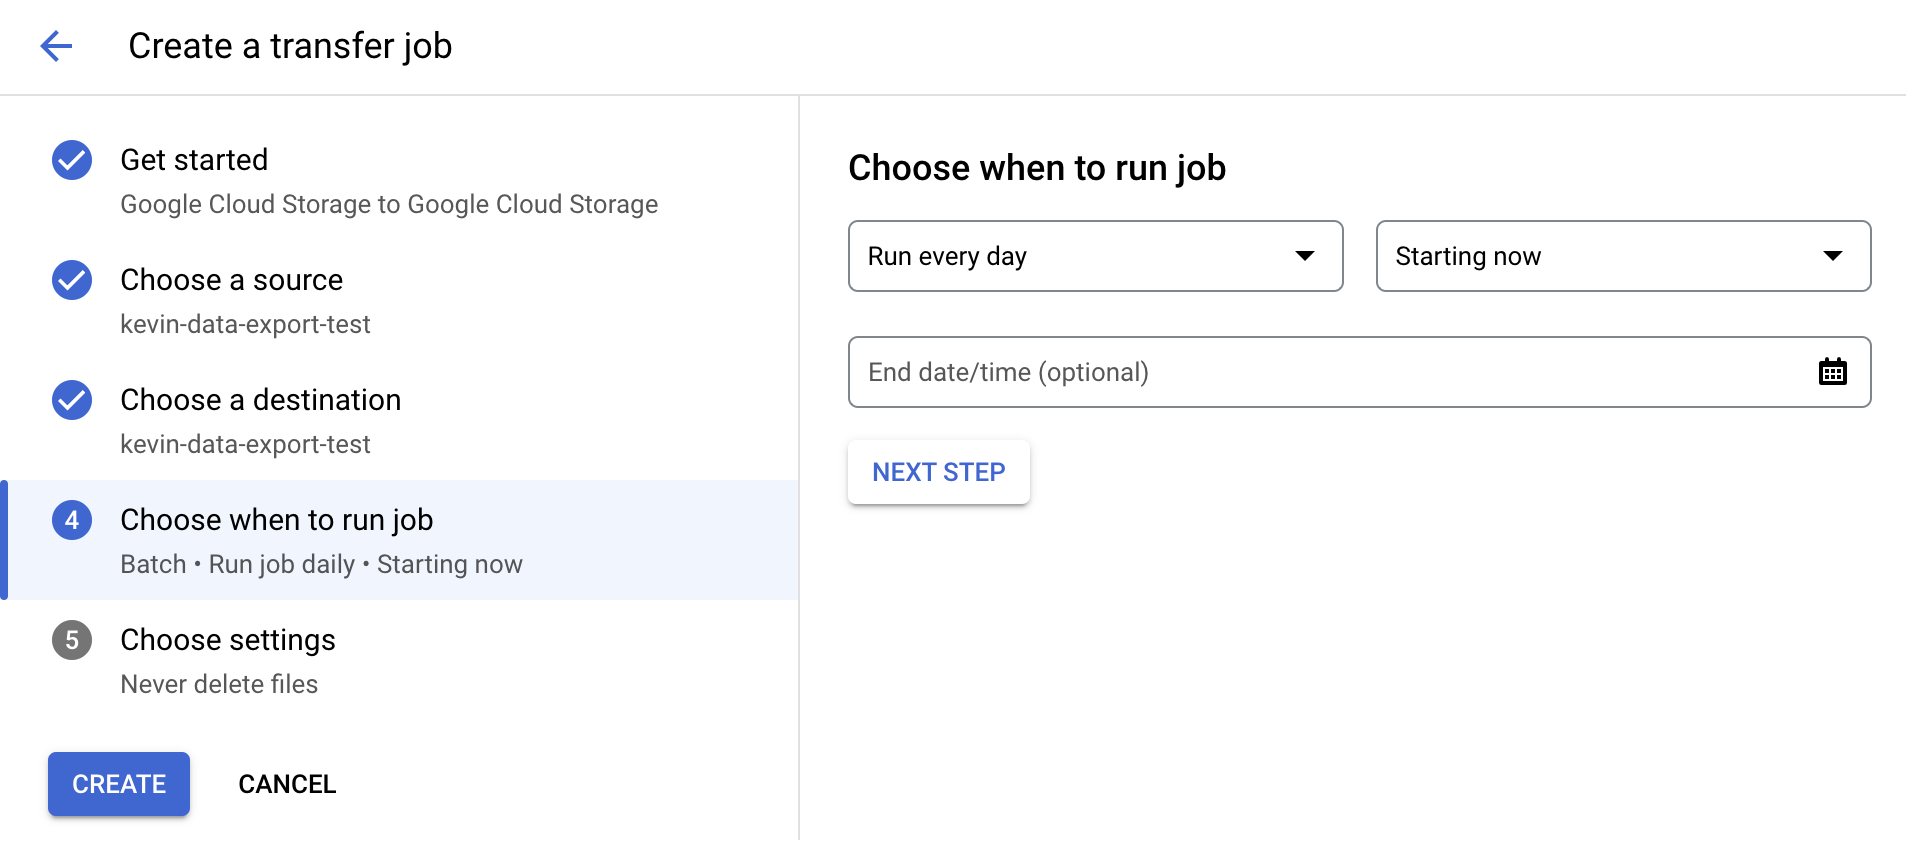Open the calendar date picker icon

coord(1832,372)
